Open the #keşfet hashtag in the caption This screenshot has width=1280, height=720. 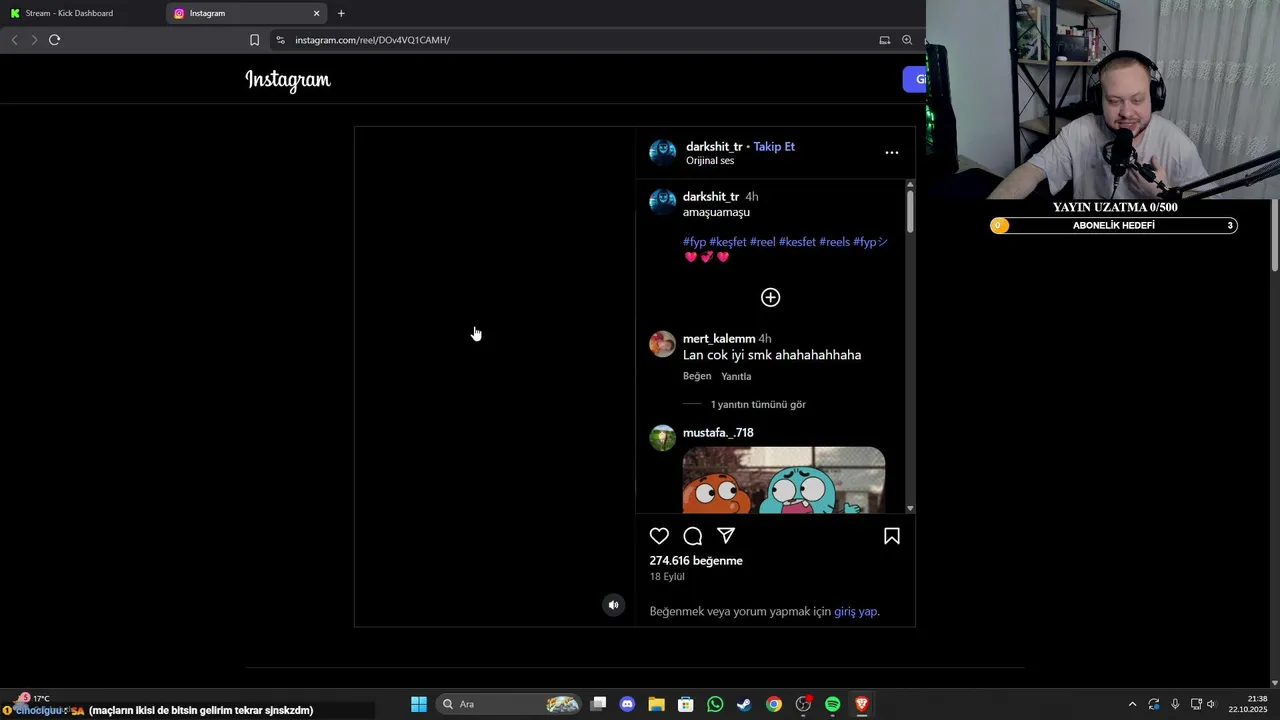[728, 242]
